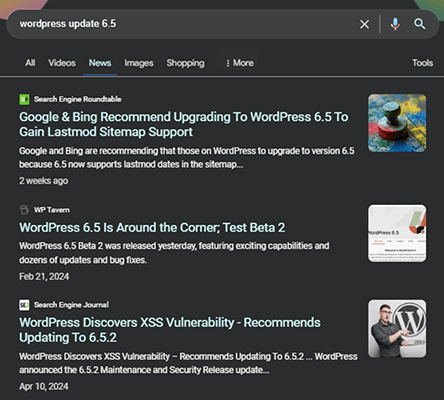Submit search with the magnifying glass icon

pos(419,24)
